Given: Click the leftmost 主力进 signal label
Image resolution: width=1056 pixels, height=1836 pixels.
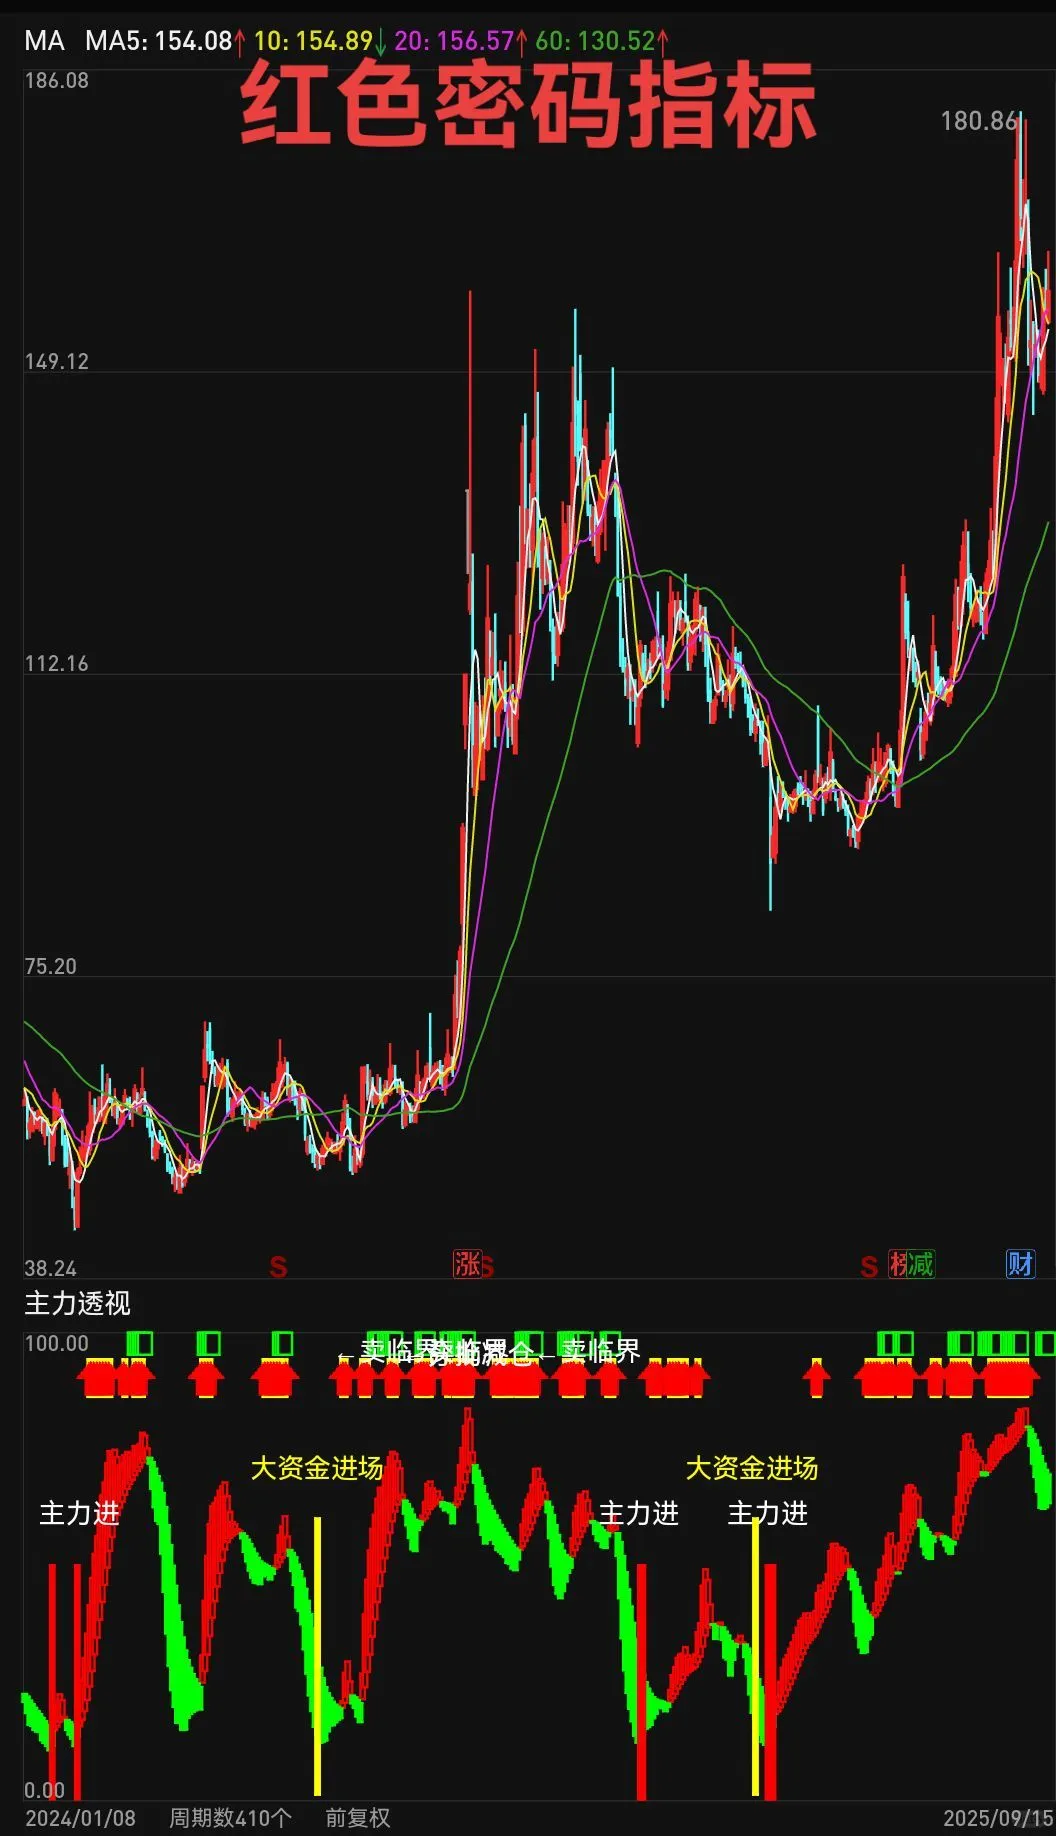Looking at the screenshot, I should pos(80,1513).
